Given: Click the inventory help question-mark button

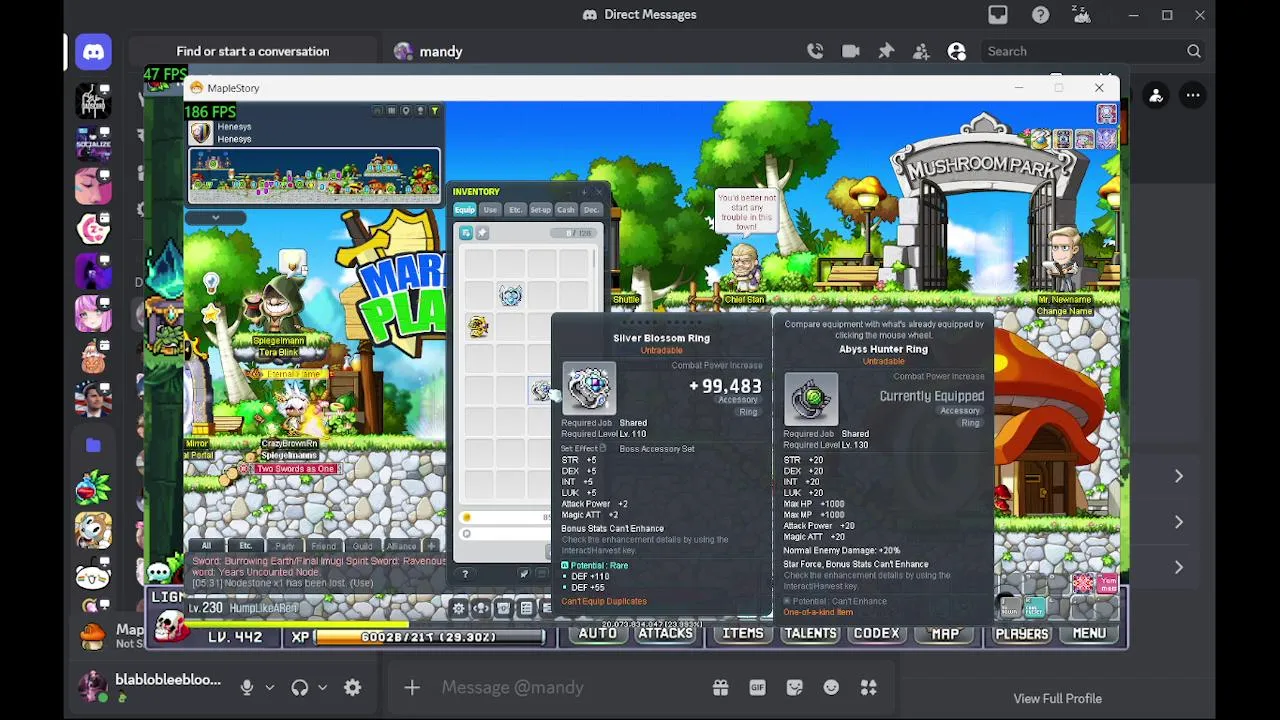Looking at the screenshot, I should 465,574.
